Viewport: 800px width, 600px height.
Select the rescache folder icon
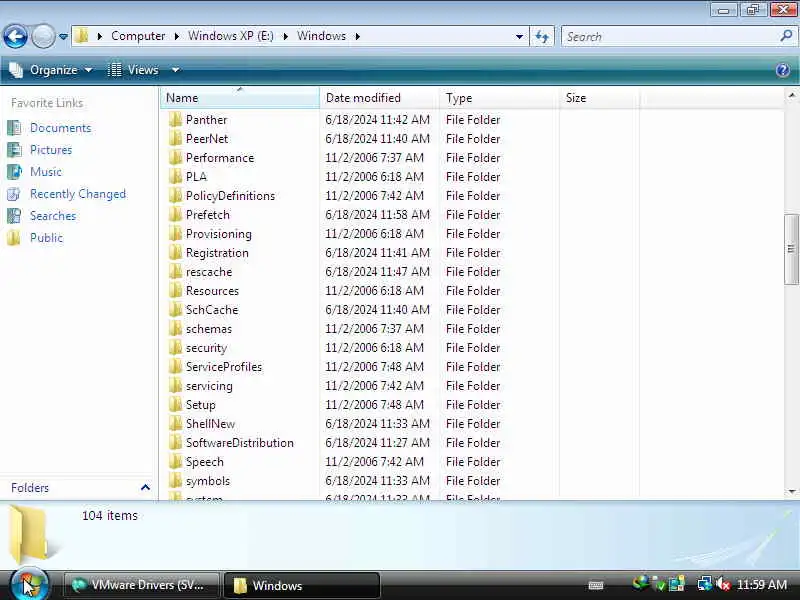(x=176, y=271)
